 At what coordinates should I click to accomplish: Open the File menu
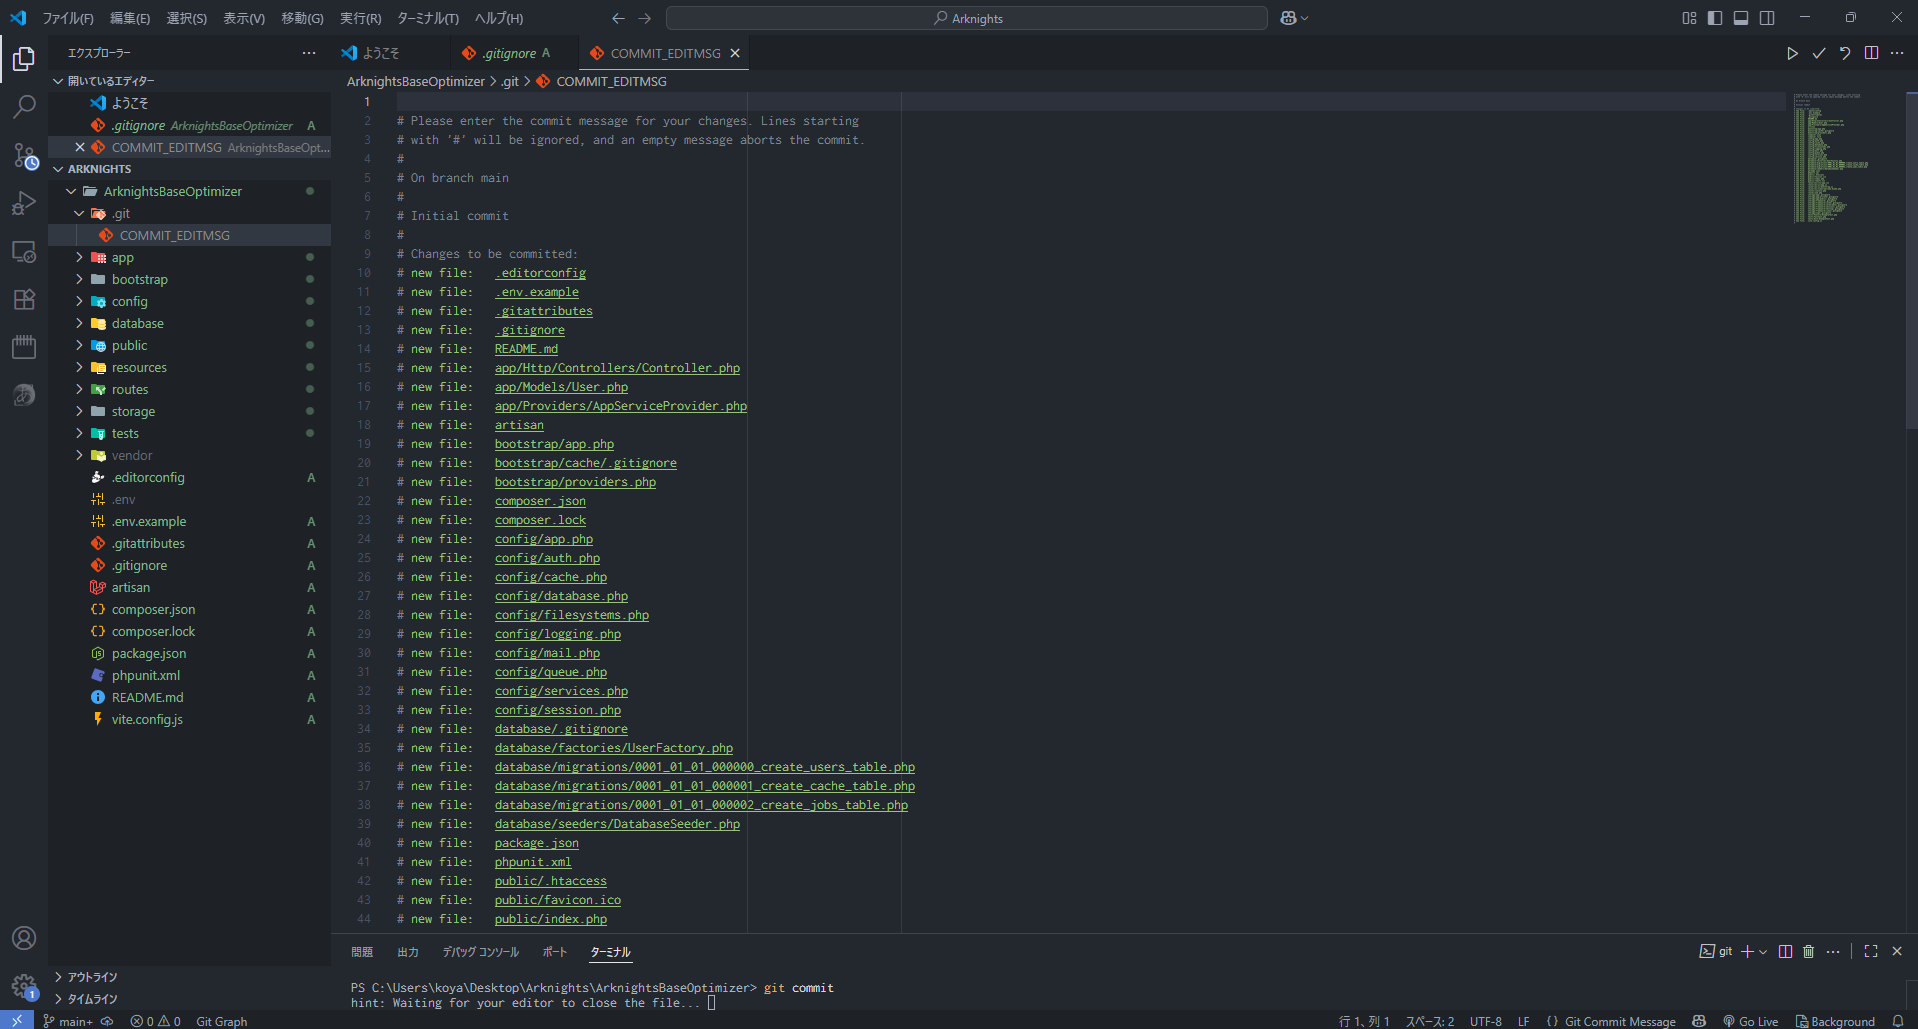[68, 18]
